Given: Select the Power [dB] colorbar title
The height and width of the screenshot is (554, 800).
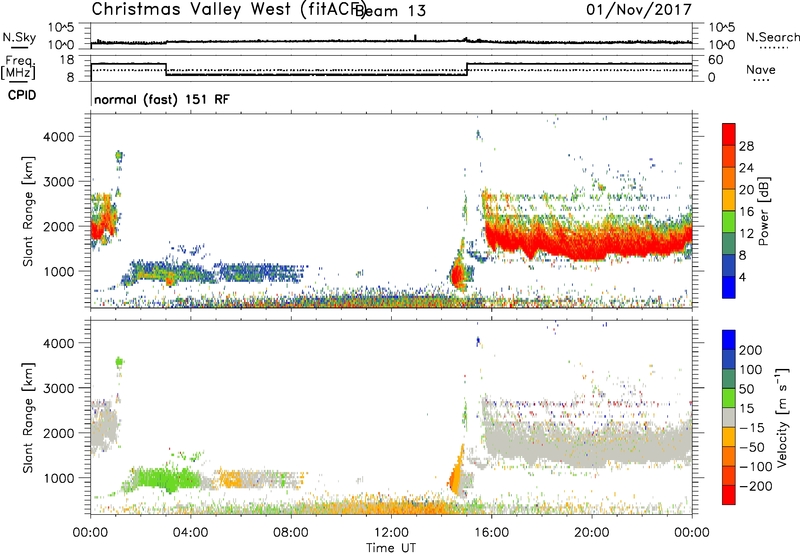Looking at the screenshot, I should pos(764,211).
